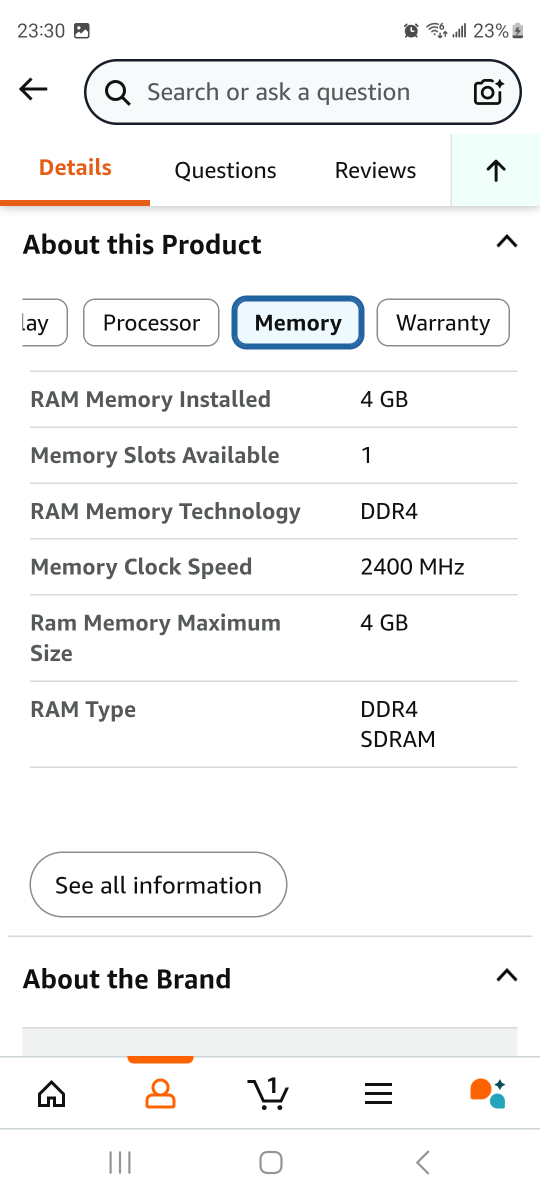Screen dimensions: 540x1200
Task: Jump to top with up arrow
Action: click(496, 171)
